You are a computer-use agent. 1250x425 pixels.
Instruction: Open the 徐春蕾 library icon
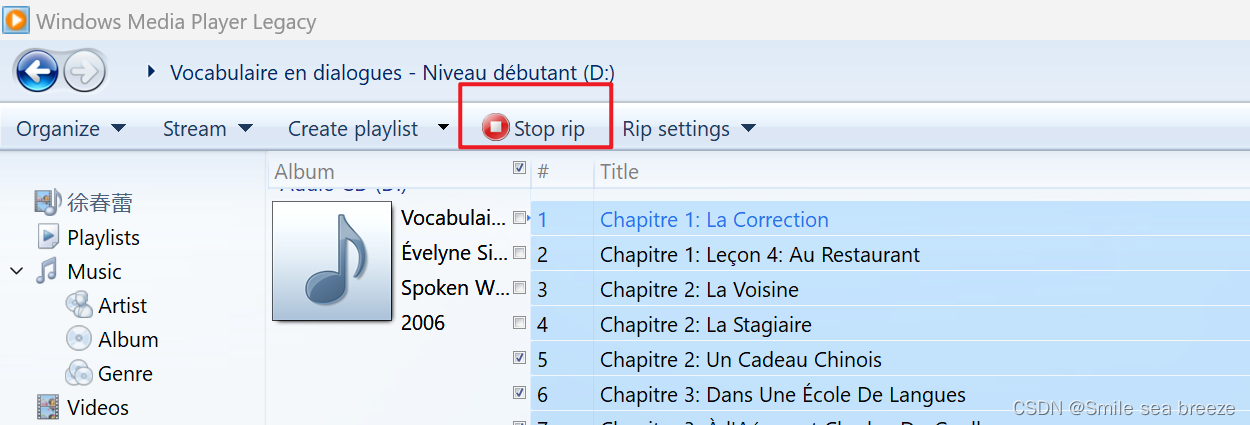tap(48, 203)
